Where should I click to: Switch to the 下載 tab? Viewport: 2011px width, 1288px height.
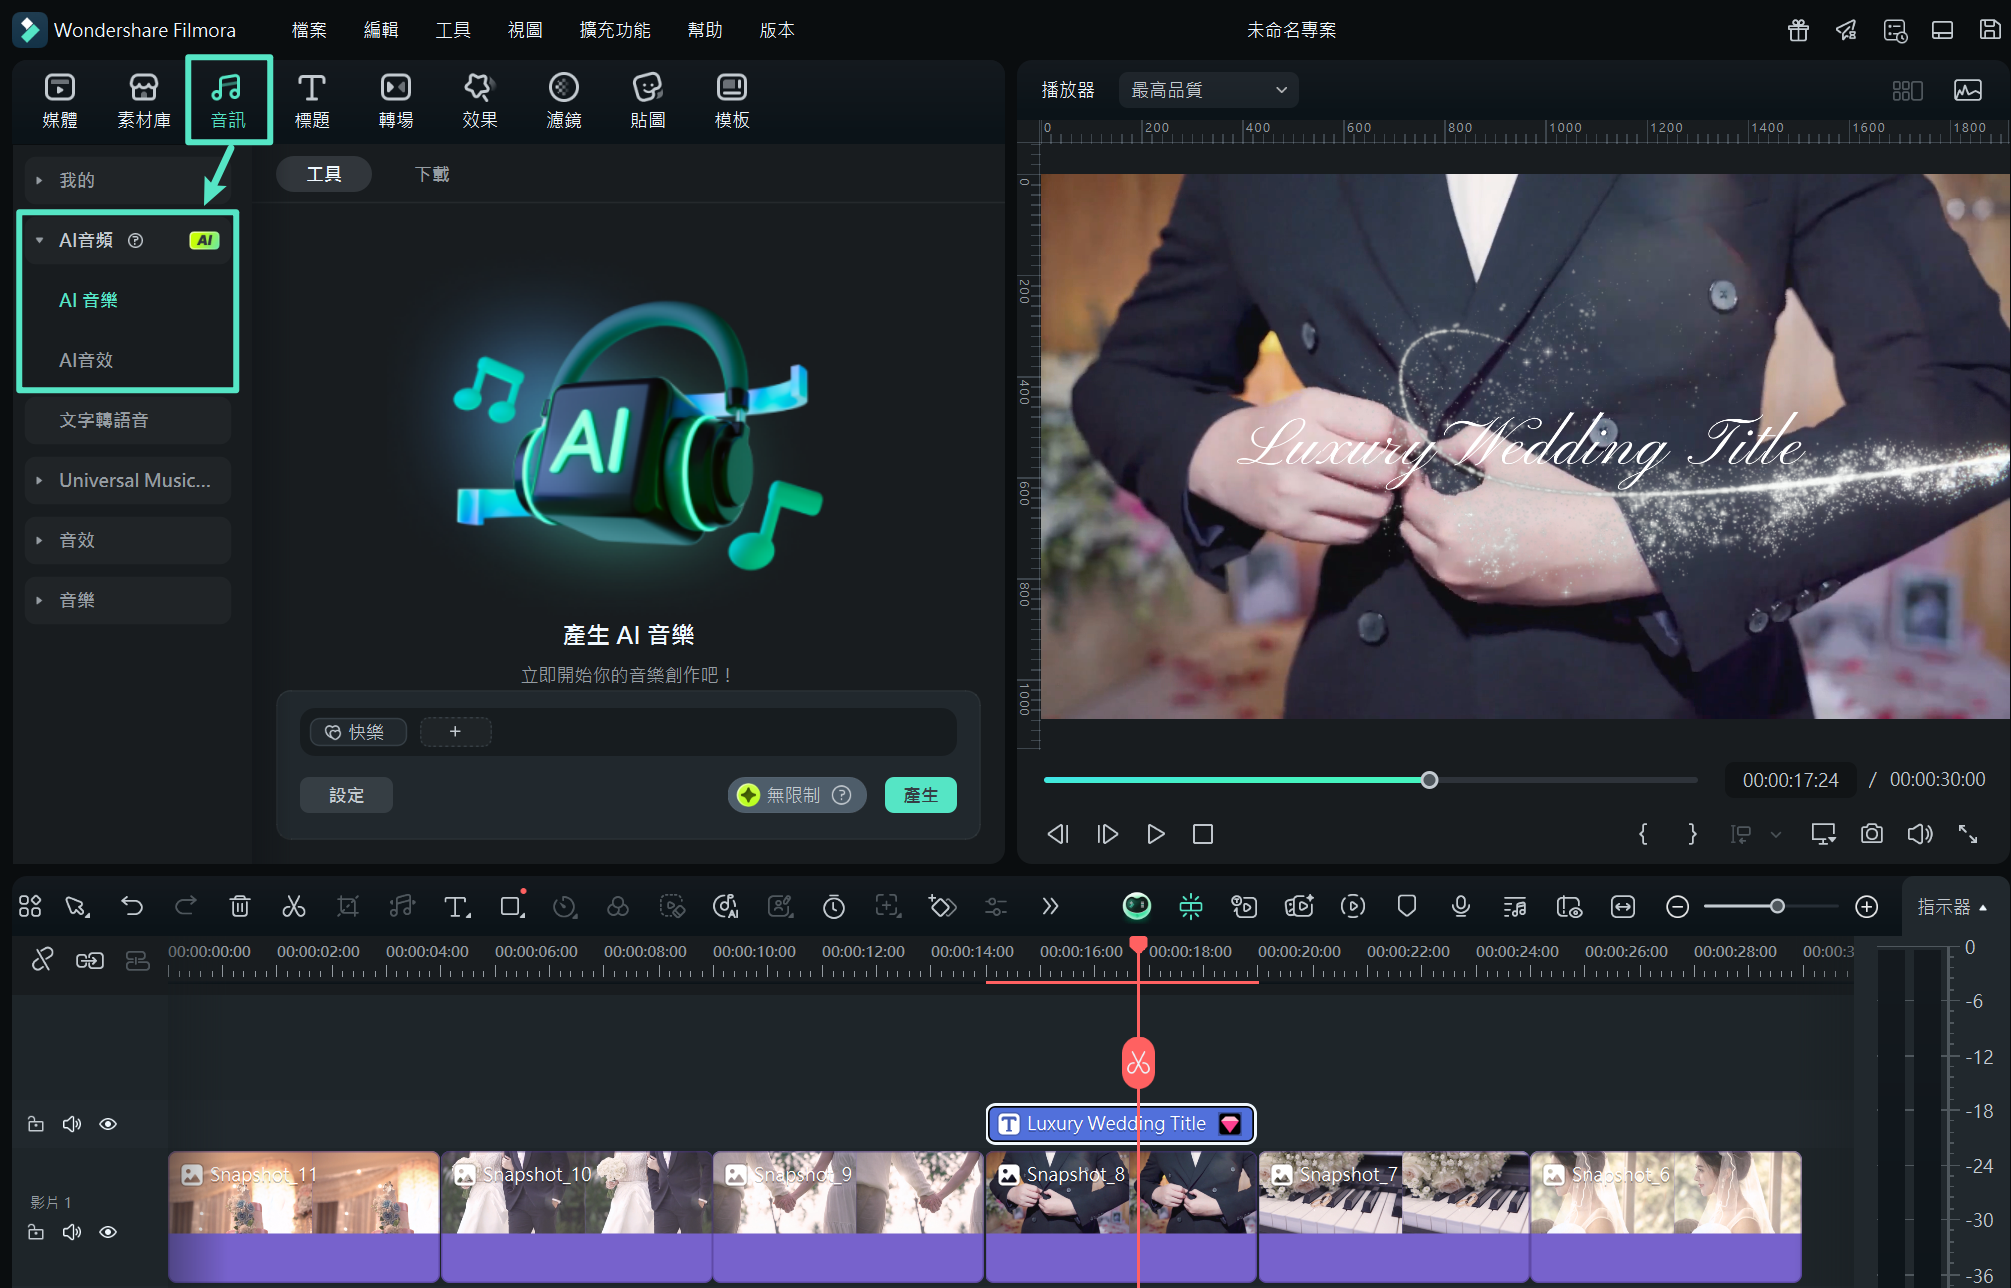(x=432, y=174)
